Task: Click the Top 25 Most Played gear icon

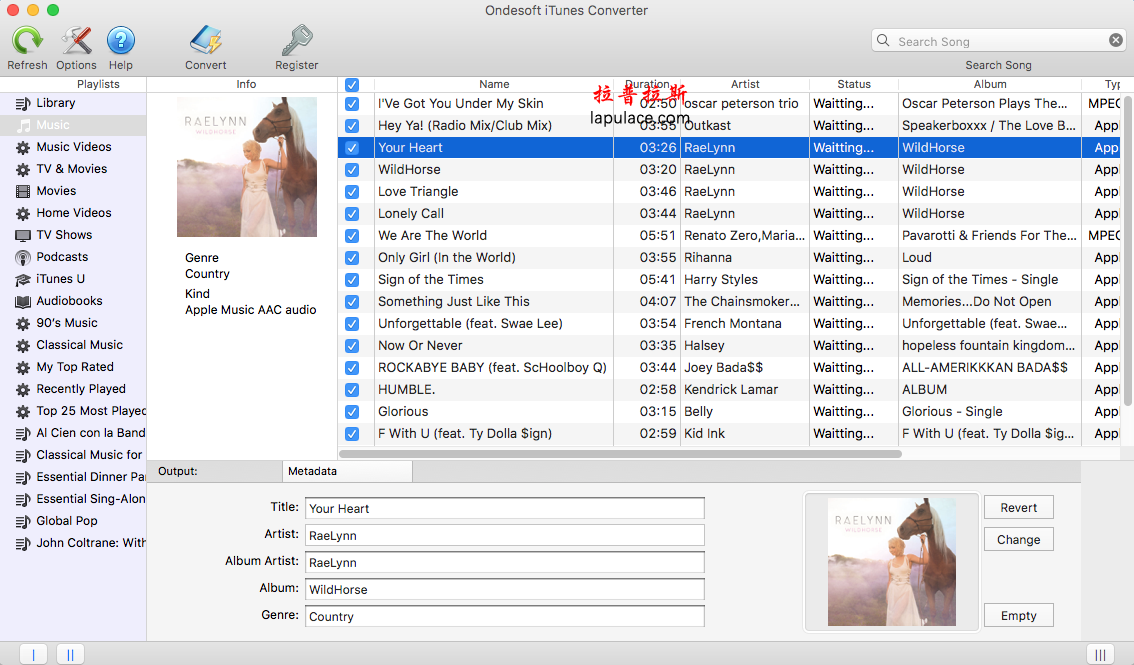Action: 23,411
